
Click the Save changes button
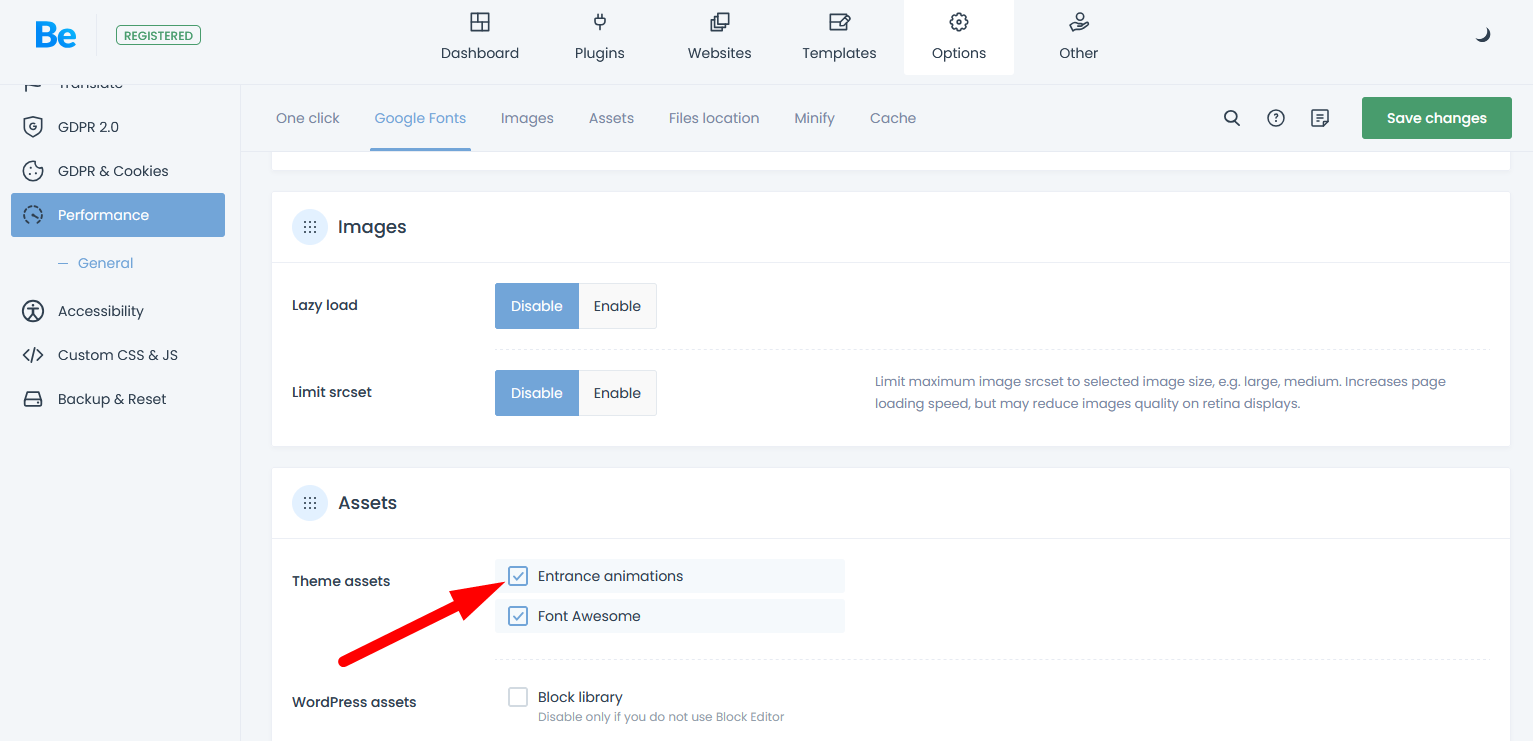tap(1436, 118)
